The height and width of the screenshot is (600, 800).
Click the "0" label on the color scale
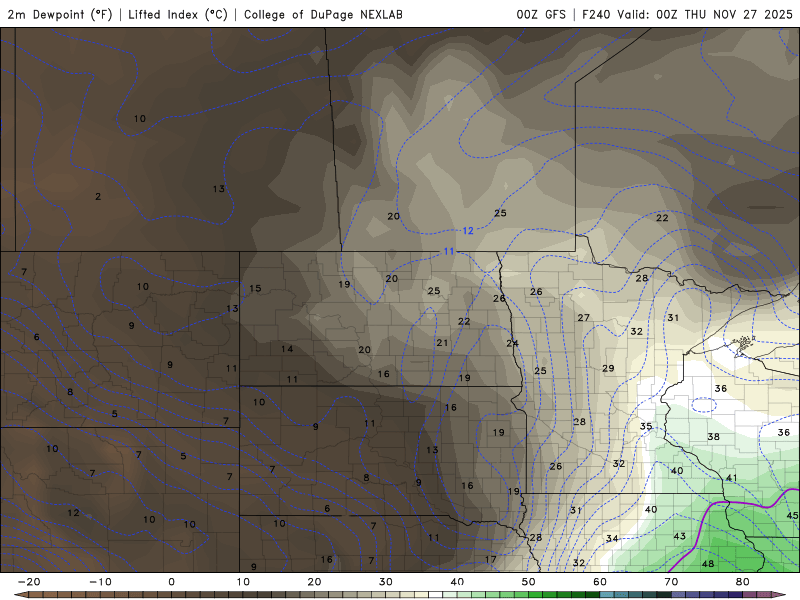point(171,582)
